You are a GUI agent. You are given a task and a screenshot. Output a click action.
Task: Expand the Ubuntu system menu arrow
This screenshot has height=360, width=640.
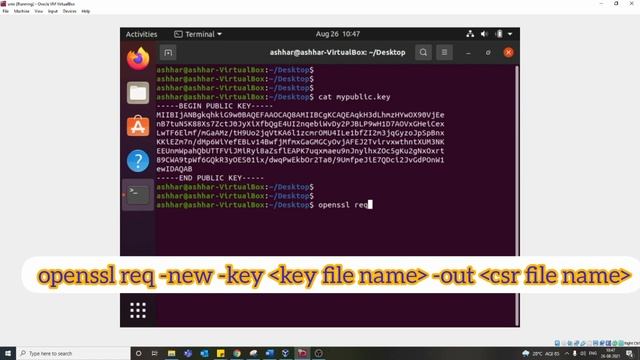(x=510, y=34)
